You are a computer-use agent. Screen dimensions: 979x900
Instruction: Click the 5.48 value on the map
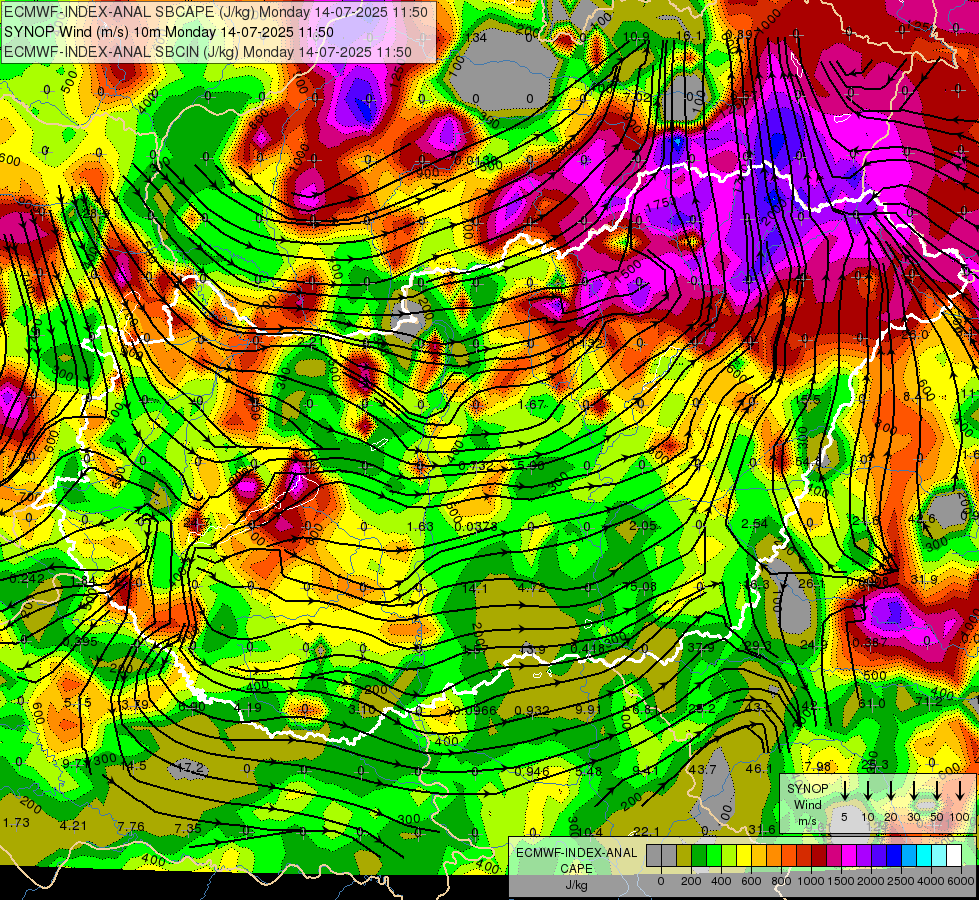click(589, 771)
